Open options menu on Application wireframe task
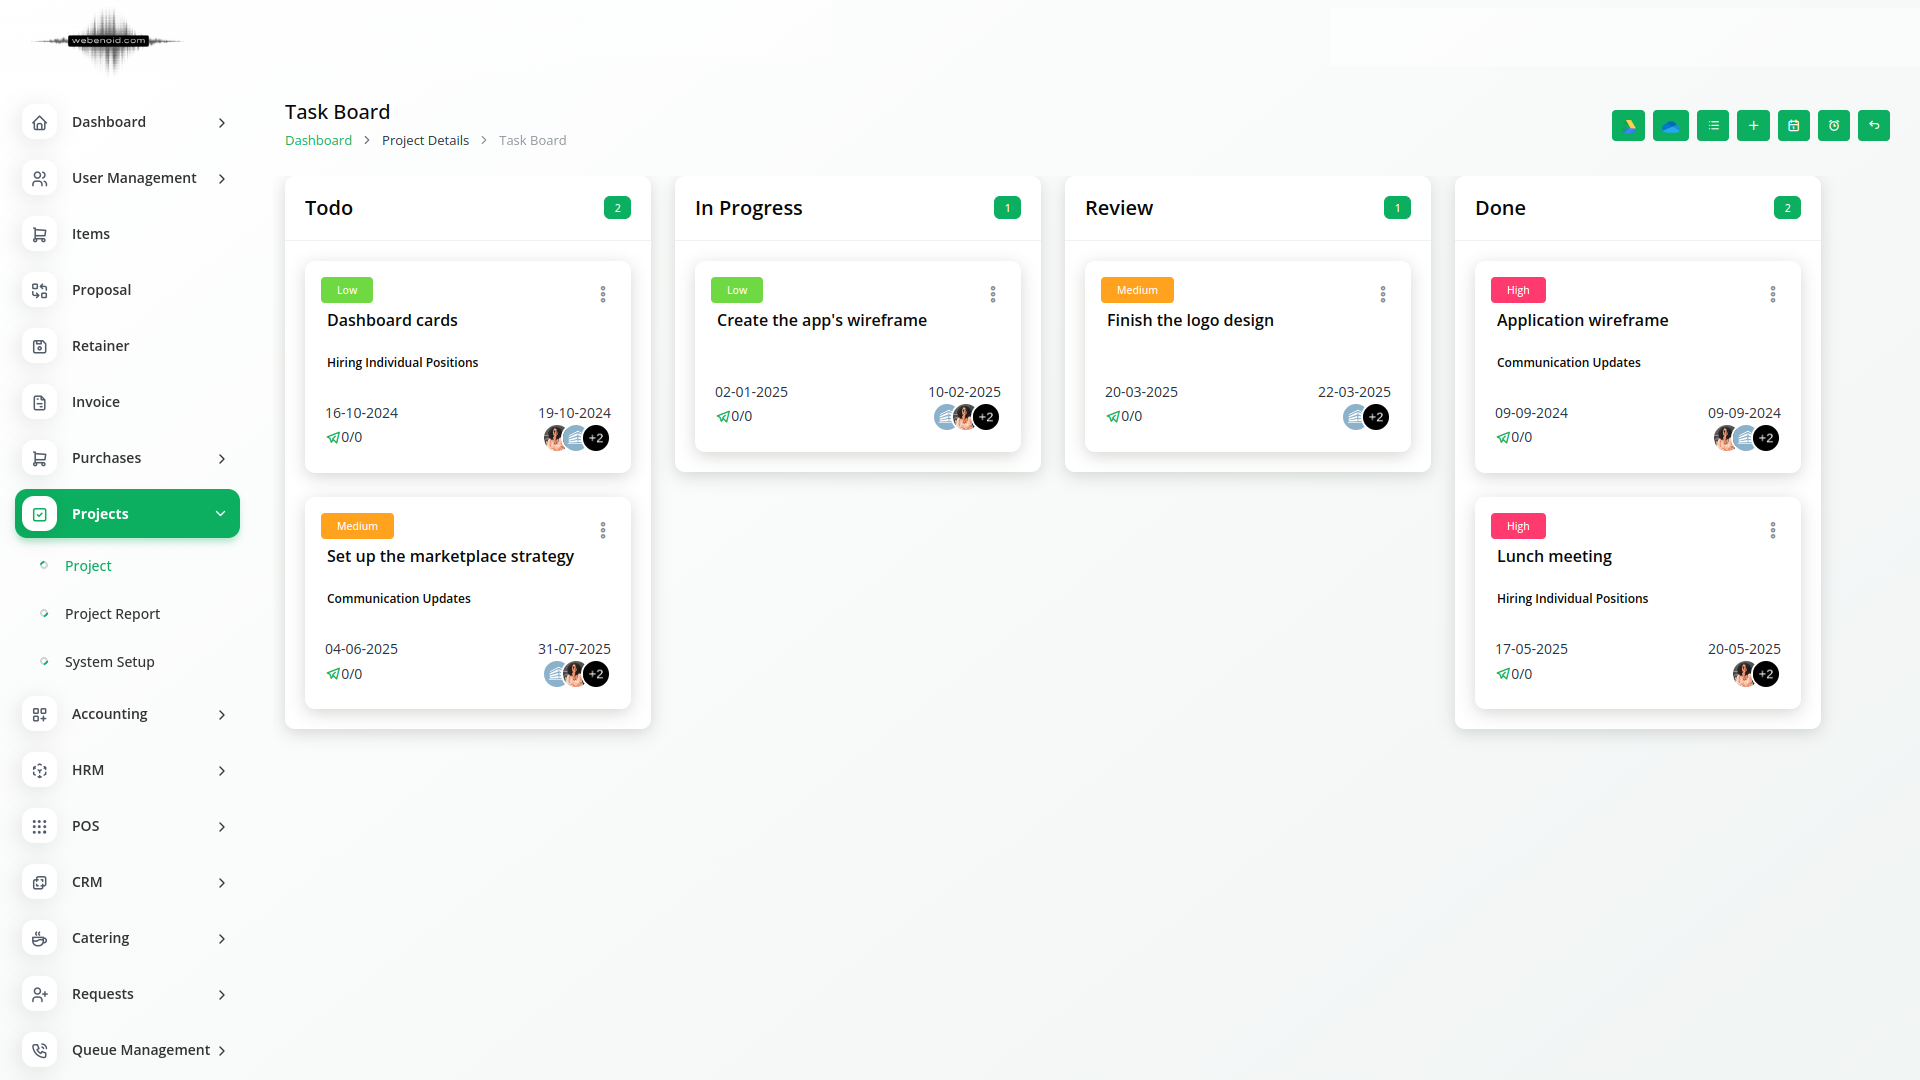 [1773, 294]
